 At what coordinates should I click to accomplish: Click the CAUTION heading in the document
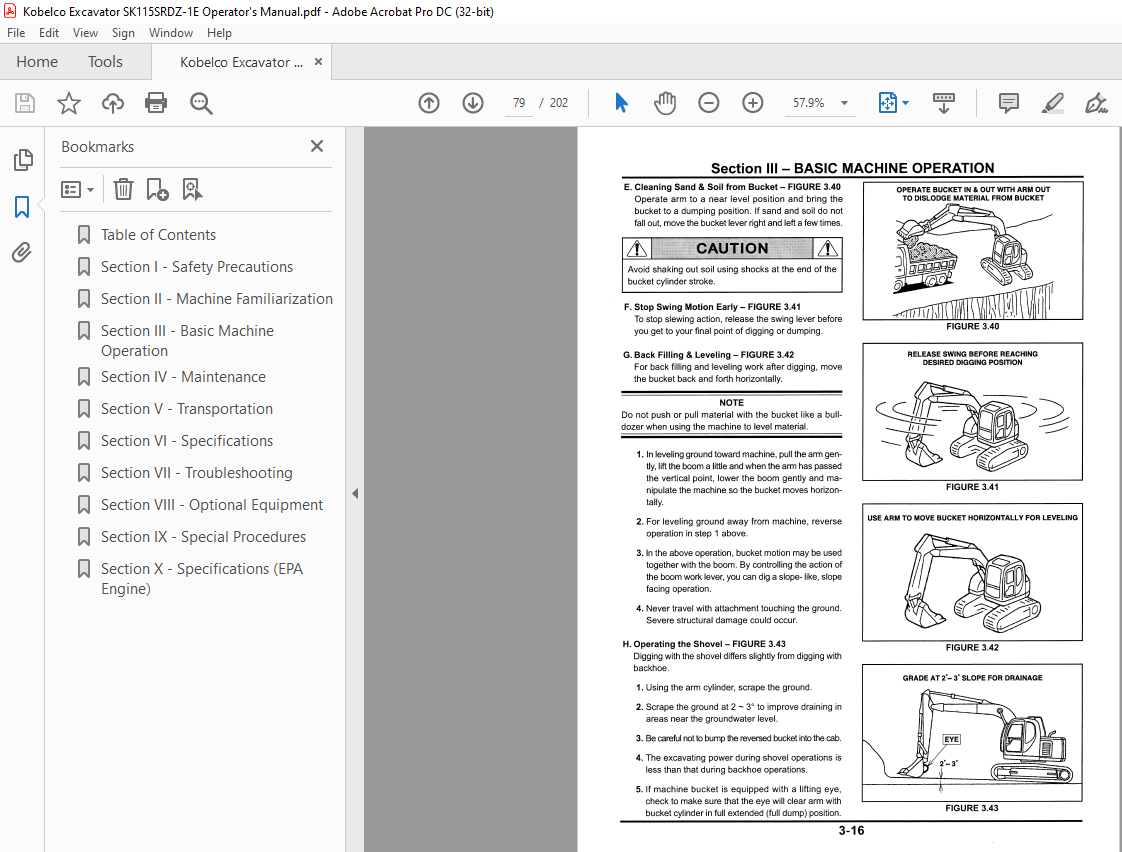point(732,248)
